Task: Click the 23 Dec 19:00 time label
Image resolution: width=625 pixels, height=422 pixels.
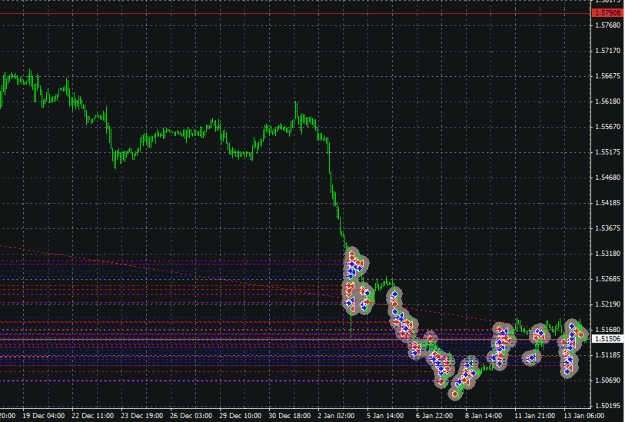Action: pyautogui.click(x=142, y=415)
